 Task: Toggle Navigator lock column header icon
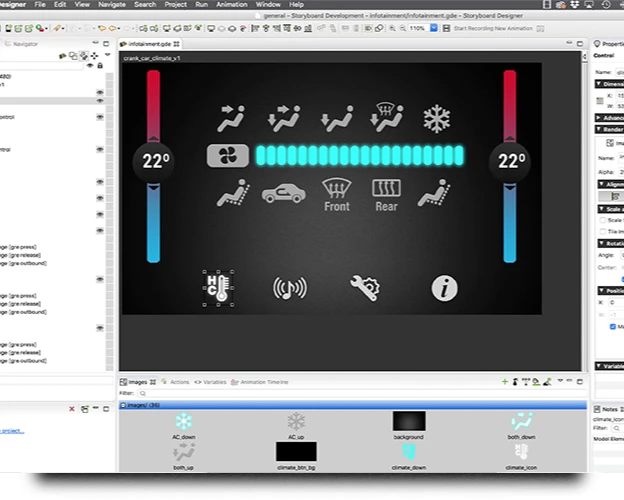[x=100, y=65]
